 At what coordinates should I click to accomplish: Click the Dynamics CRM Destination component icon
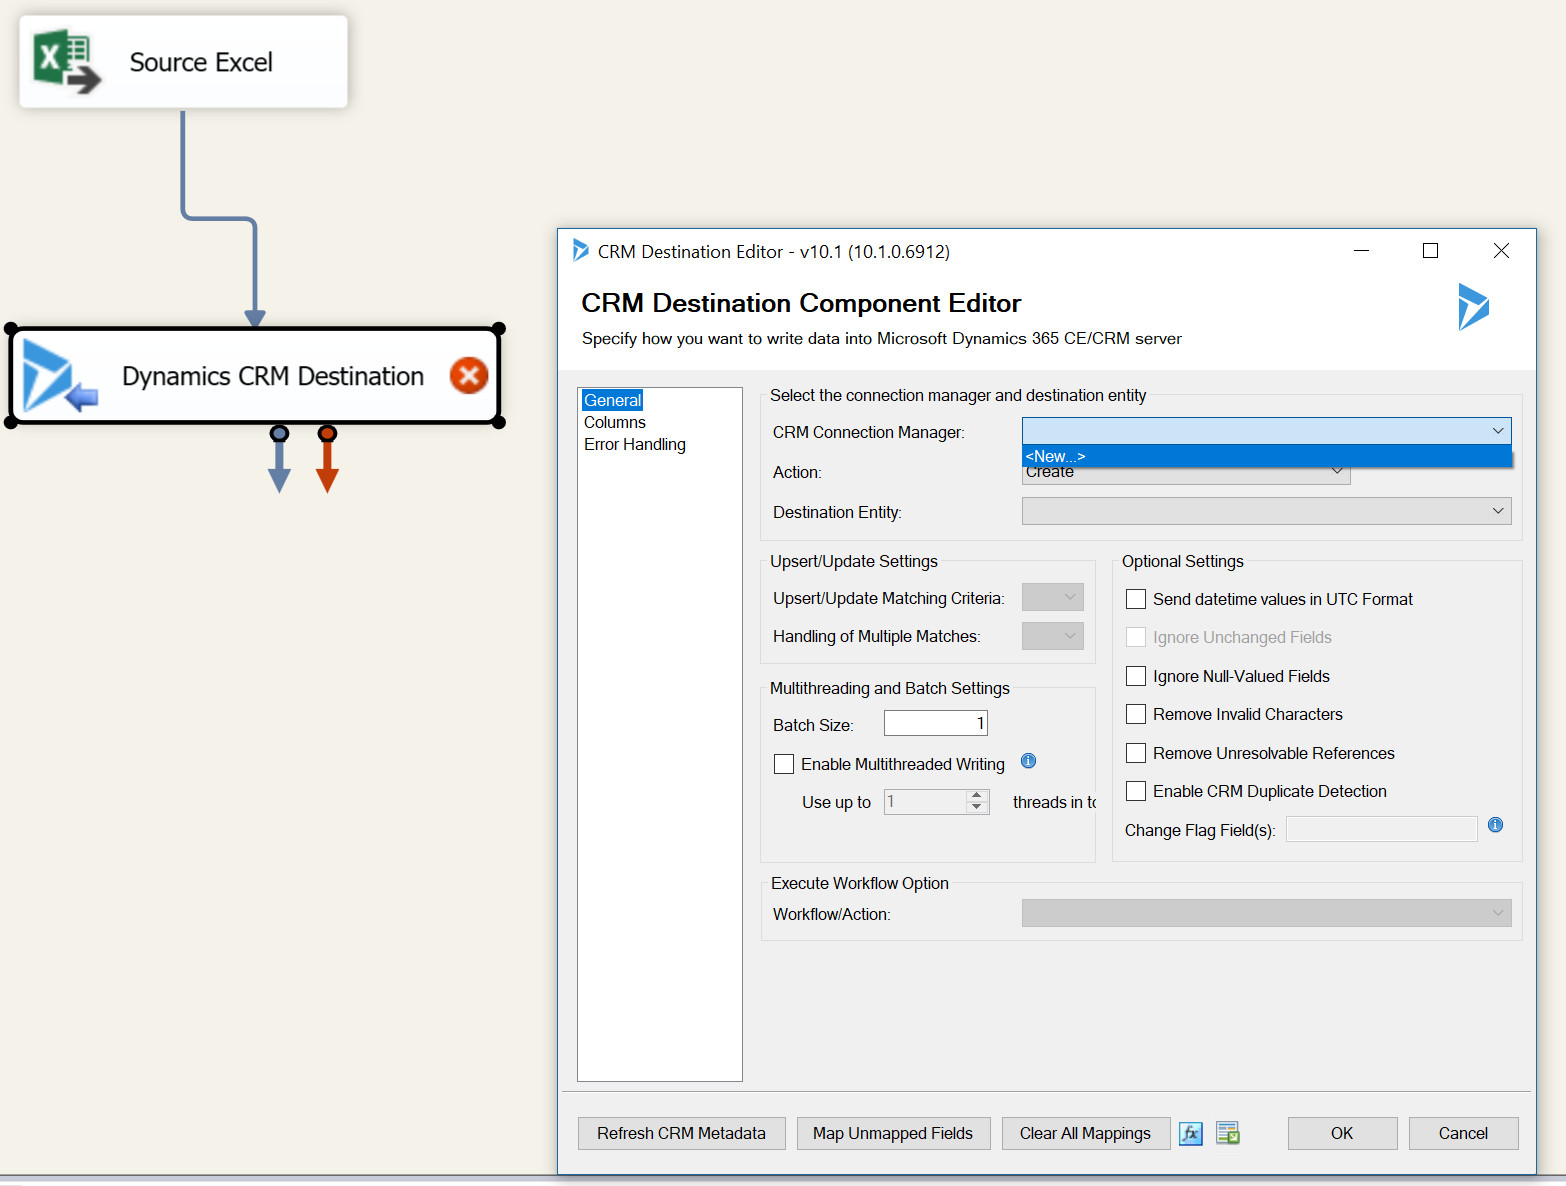click(59, 376)
